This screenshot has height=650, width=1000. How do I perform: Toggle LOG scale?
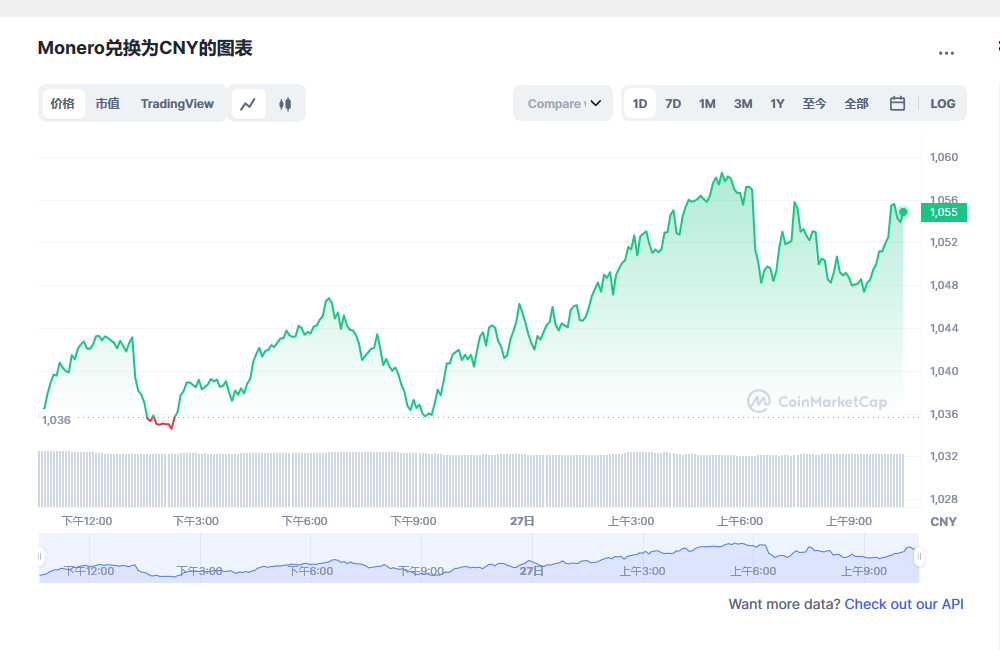(943, 103)
